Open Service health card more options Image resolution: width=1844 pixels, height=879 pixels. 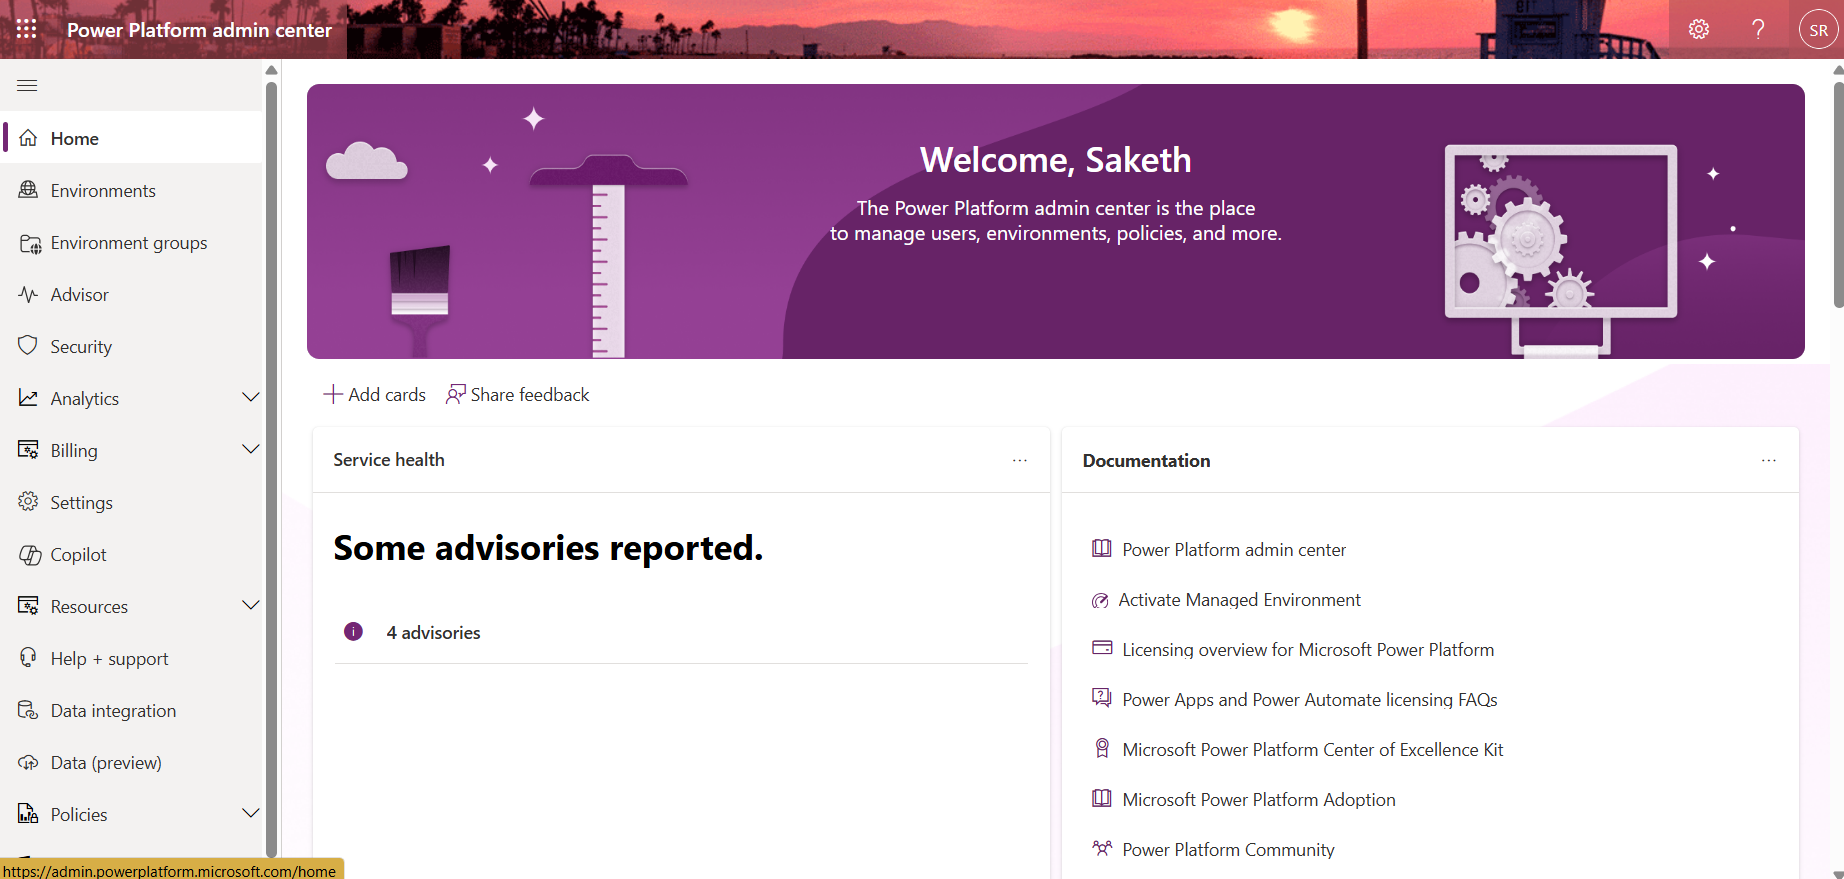point(1019,460)
